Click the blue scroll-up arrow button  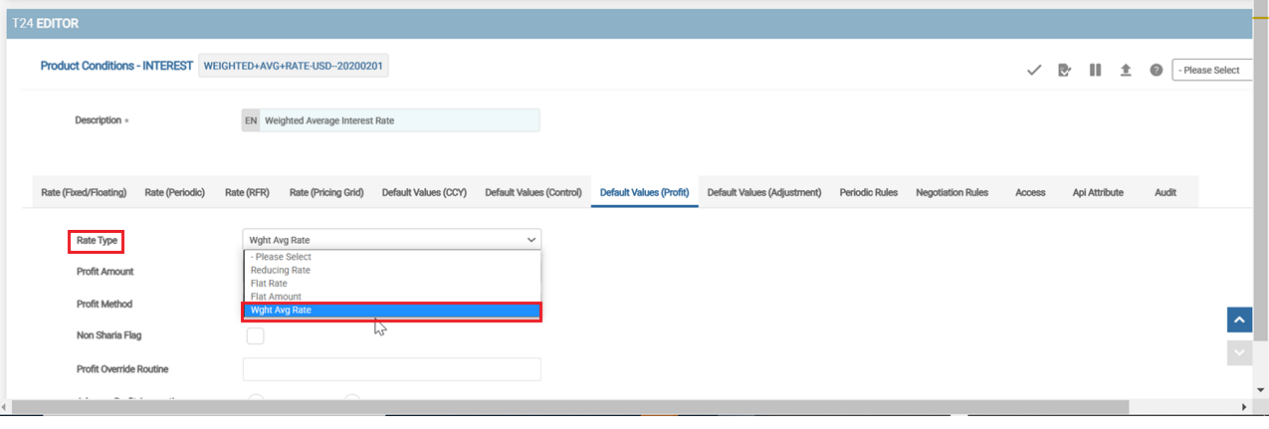coord(1239,320)
